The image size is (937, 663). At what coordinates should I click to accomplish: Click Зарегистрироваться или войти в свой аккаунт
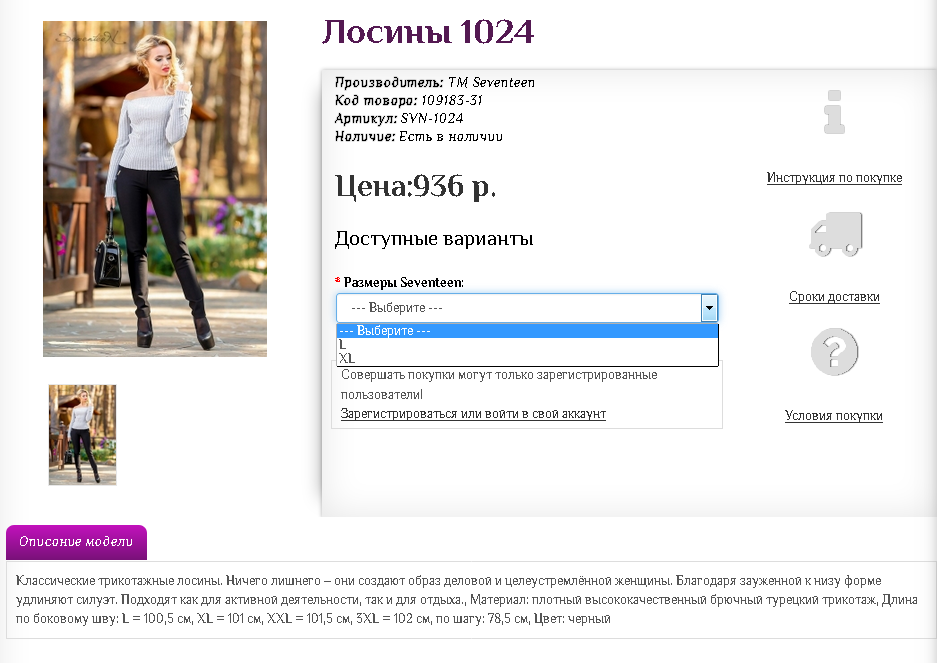point(473,414)
